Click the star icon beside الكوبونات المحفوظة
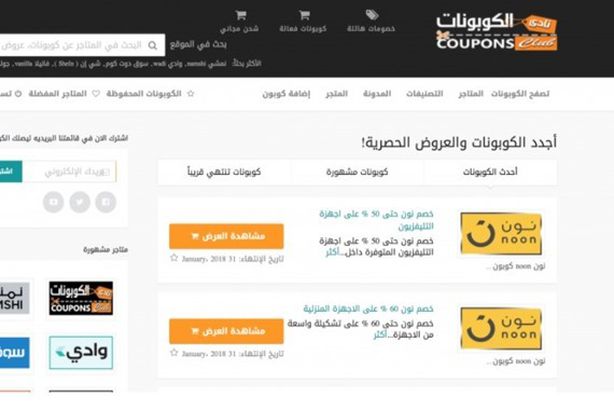Viewport: 614px width, 410px height. (x=191, y=94)
